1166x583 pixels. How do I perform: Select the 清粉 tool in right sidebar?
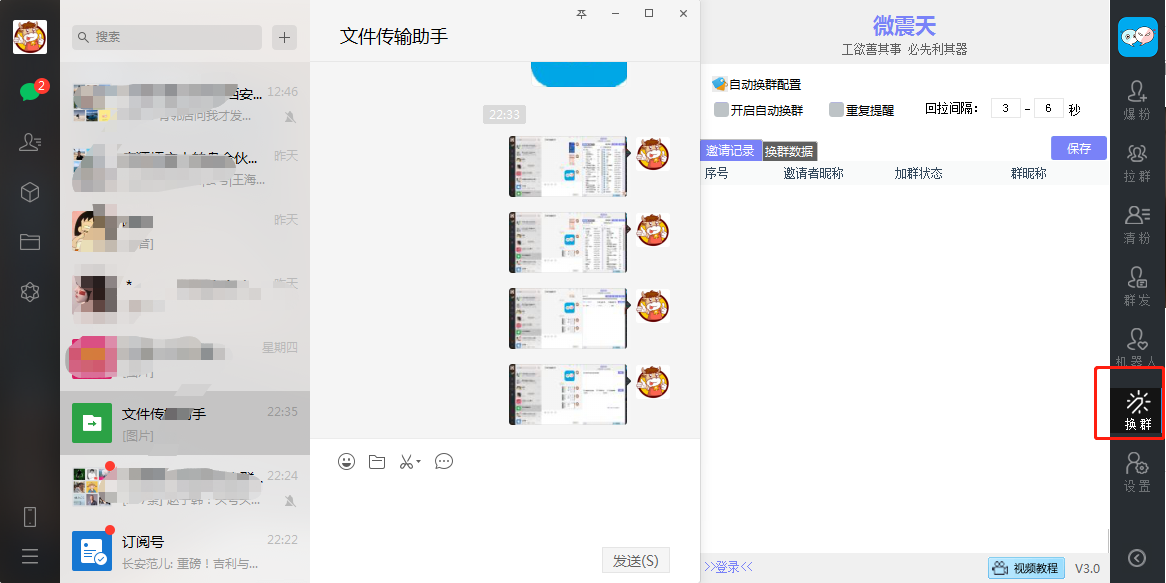(1137, 225)
